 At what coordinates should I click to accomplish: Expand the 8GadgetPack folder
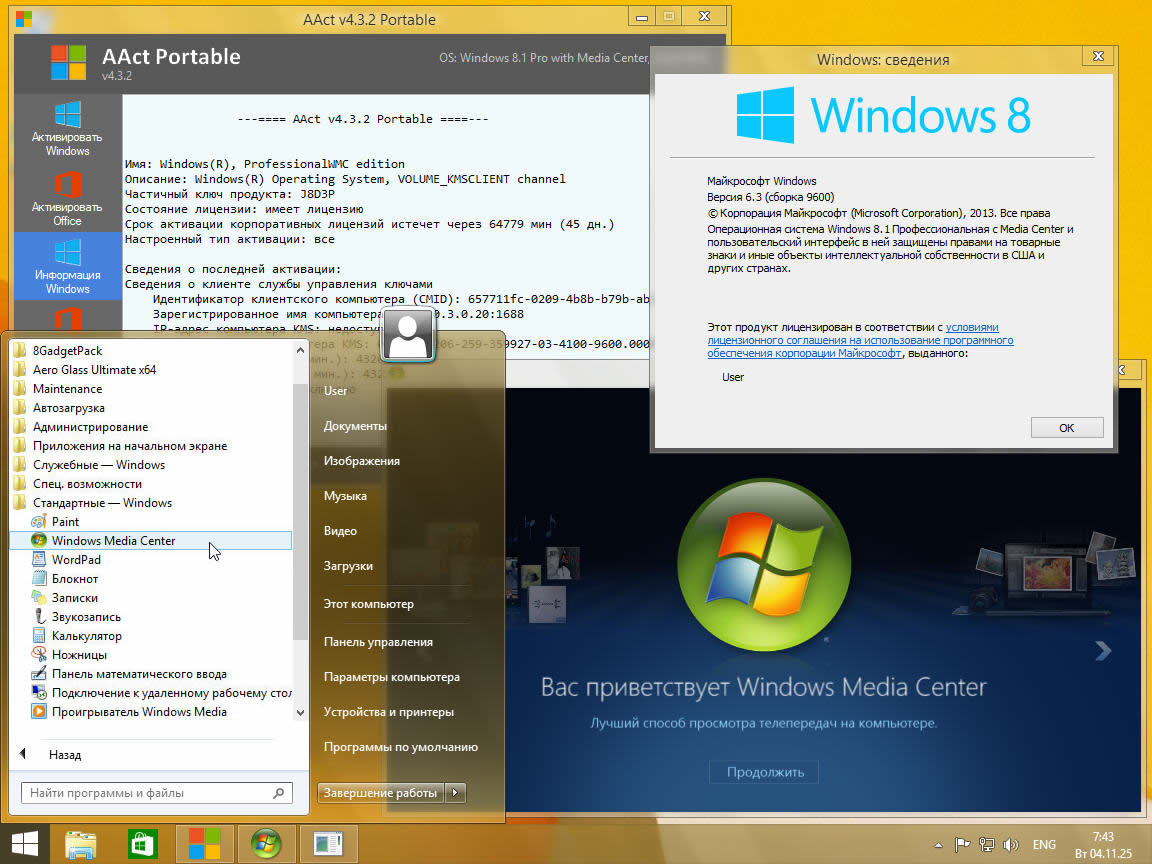[67, 351]
